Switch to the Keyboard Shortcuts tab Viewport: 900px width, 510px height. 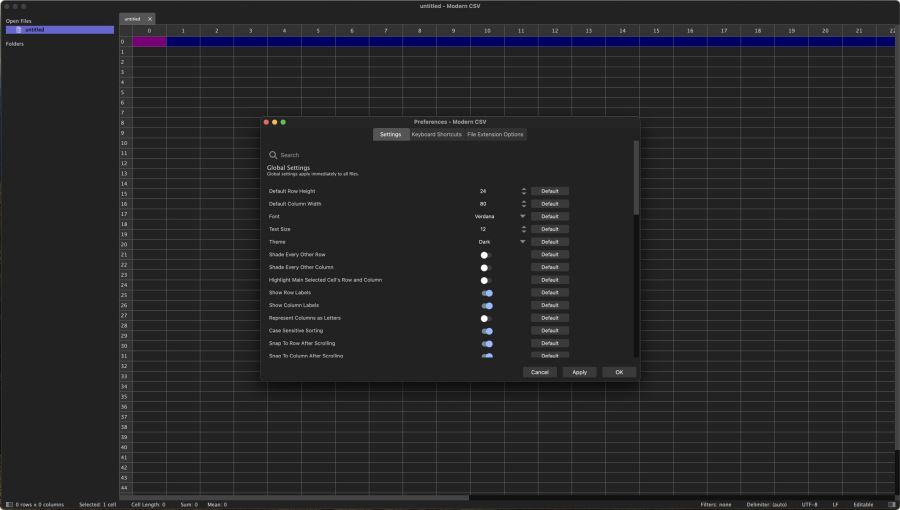pos(436,134)
